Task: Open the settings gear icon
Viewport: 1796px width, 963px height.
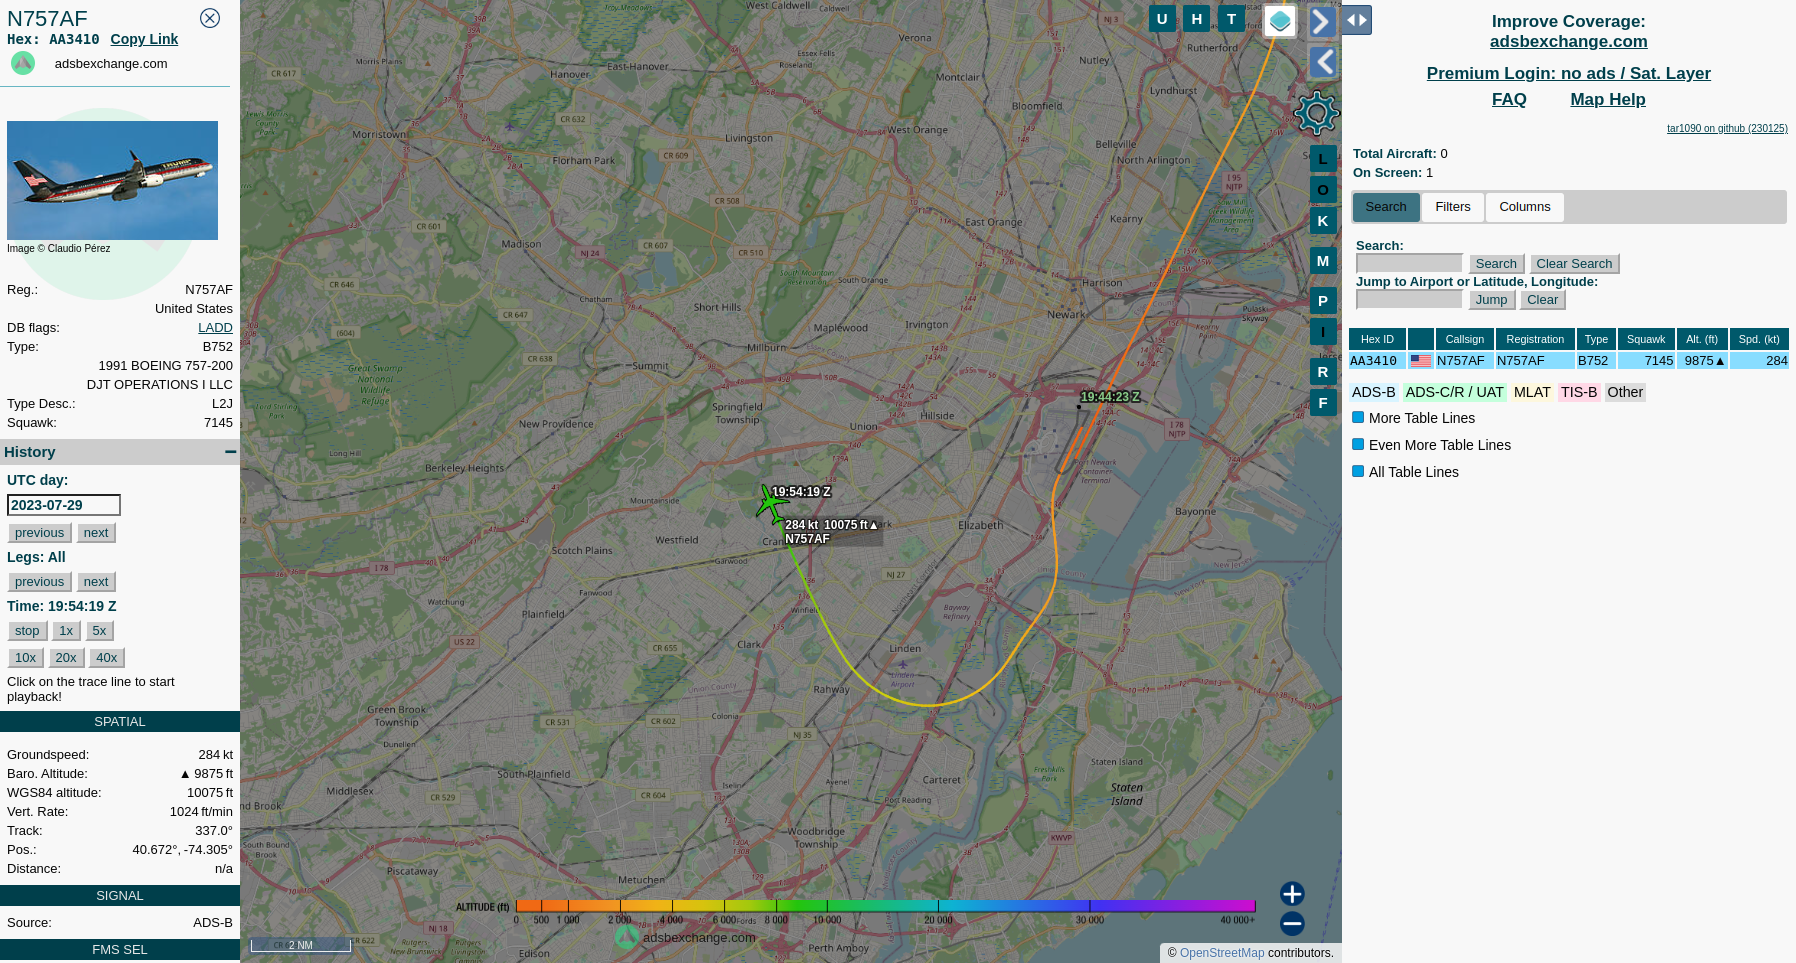Action: (x=1316, y=113)
